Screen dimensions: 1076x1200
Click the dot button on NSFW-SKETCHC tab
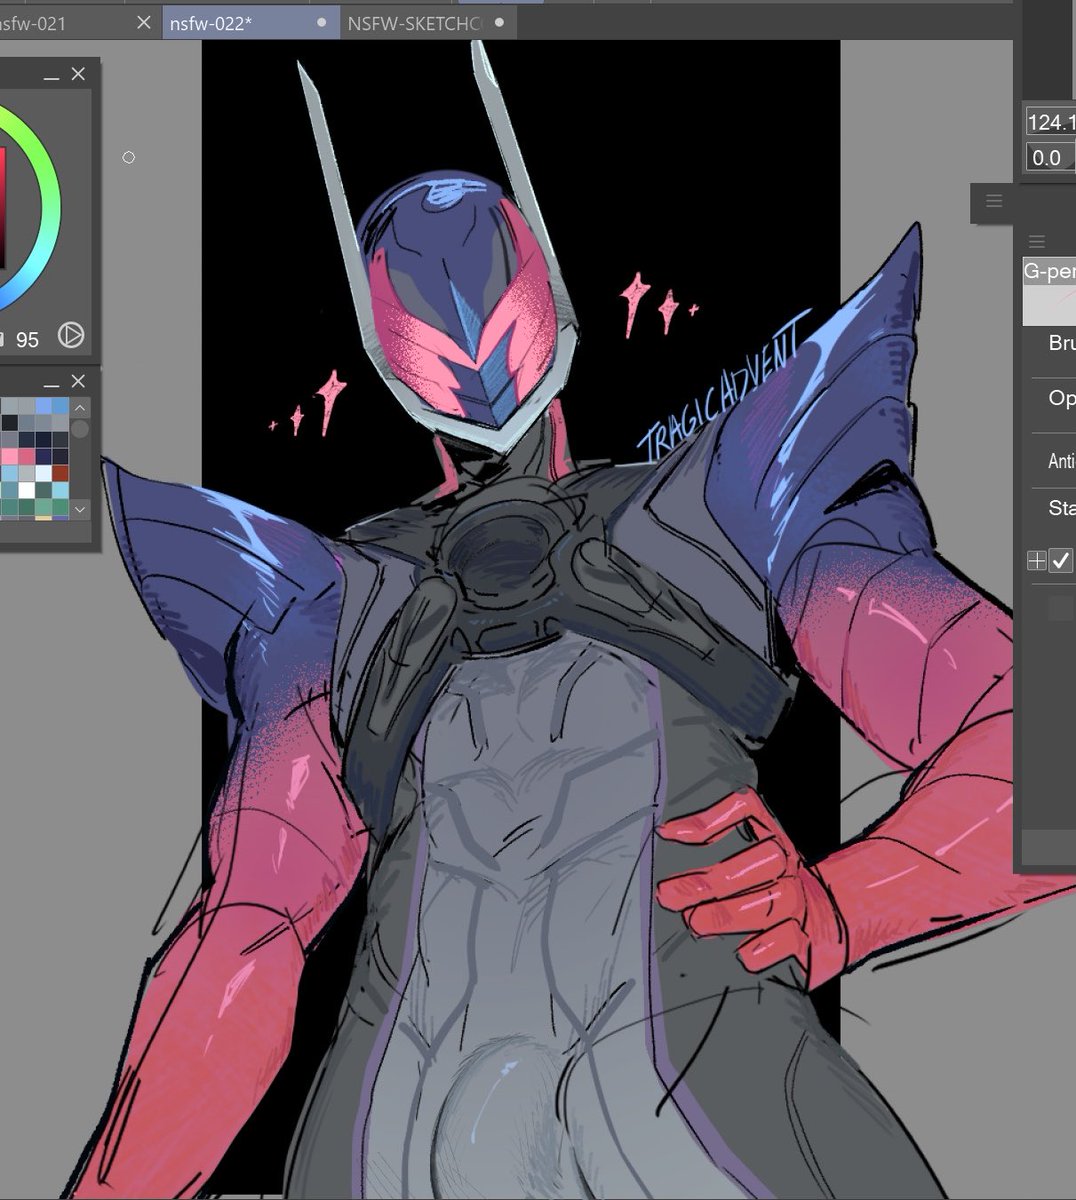tap(499, 22)
